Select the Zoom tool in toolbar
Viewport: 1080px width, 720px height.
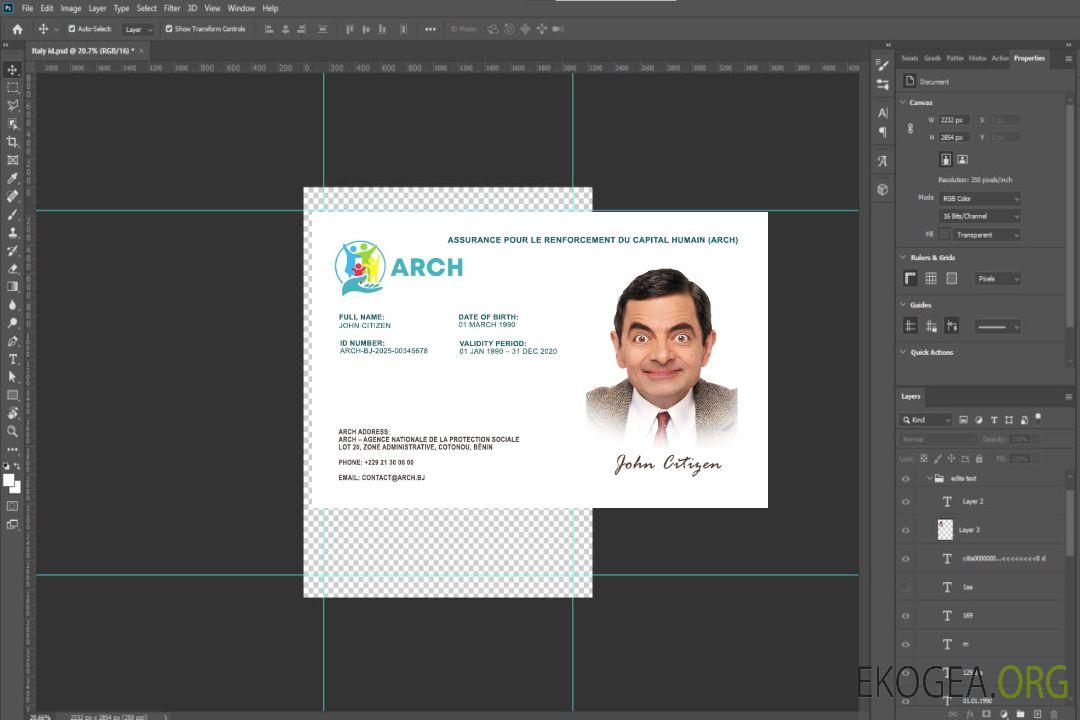(12, 431)
